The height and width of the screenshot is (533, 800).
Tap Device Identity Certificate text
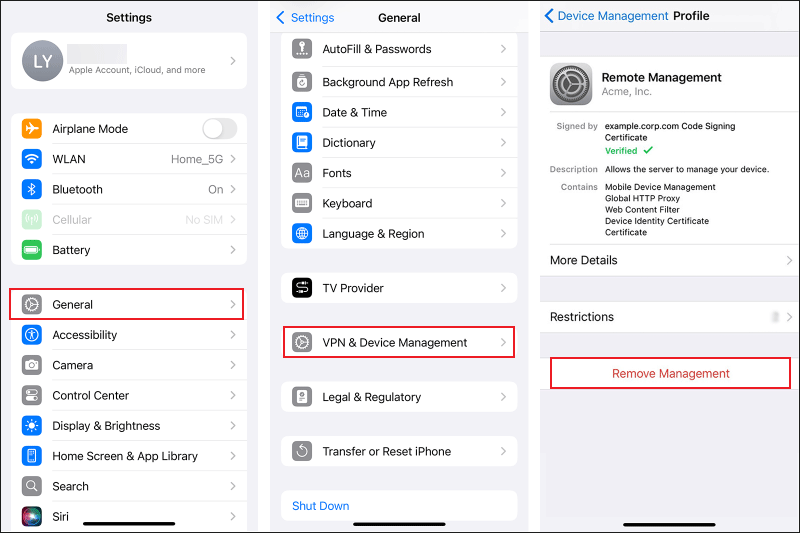point(657,221)
